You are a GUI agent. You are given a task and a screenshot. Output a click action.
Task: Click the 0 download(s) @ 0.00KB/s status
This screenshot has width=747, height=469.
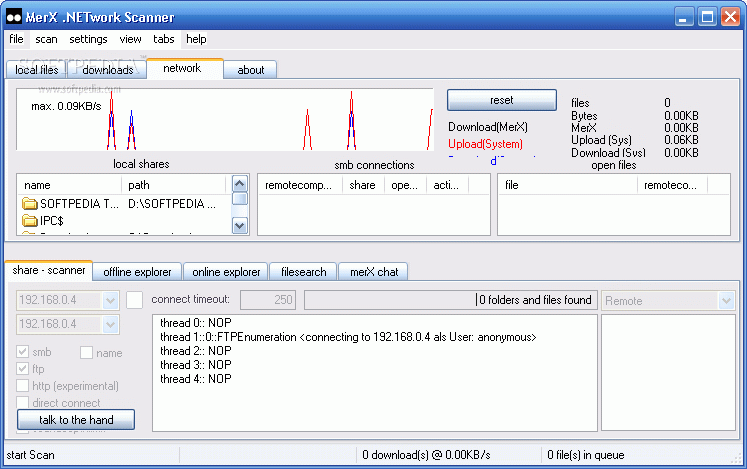[x=426, y=455]
